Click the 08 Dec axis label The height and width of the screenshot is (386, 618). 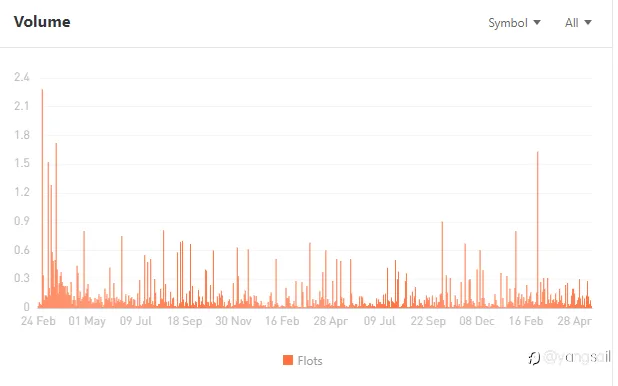pos(477,321)
